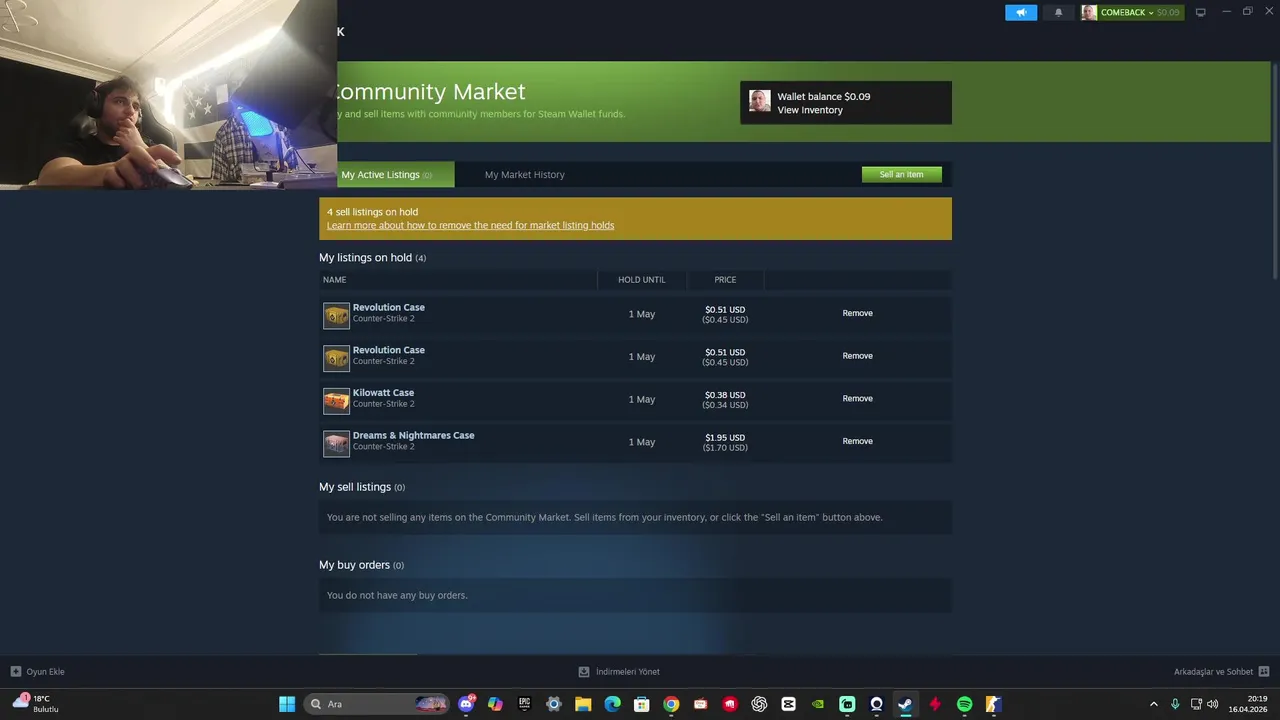The height and width of the screenshot is (720, 1280).
Task: Open weather widget showing 18°C Bulutlu
Action: pos(36,704)
